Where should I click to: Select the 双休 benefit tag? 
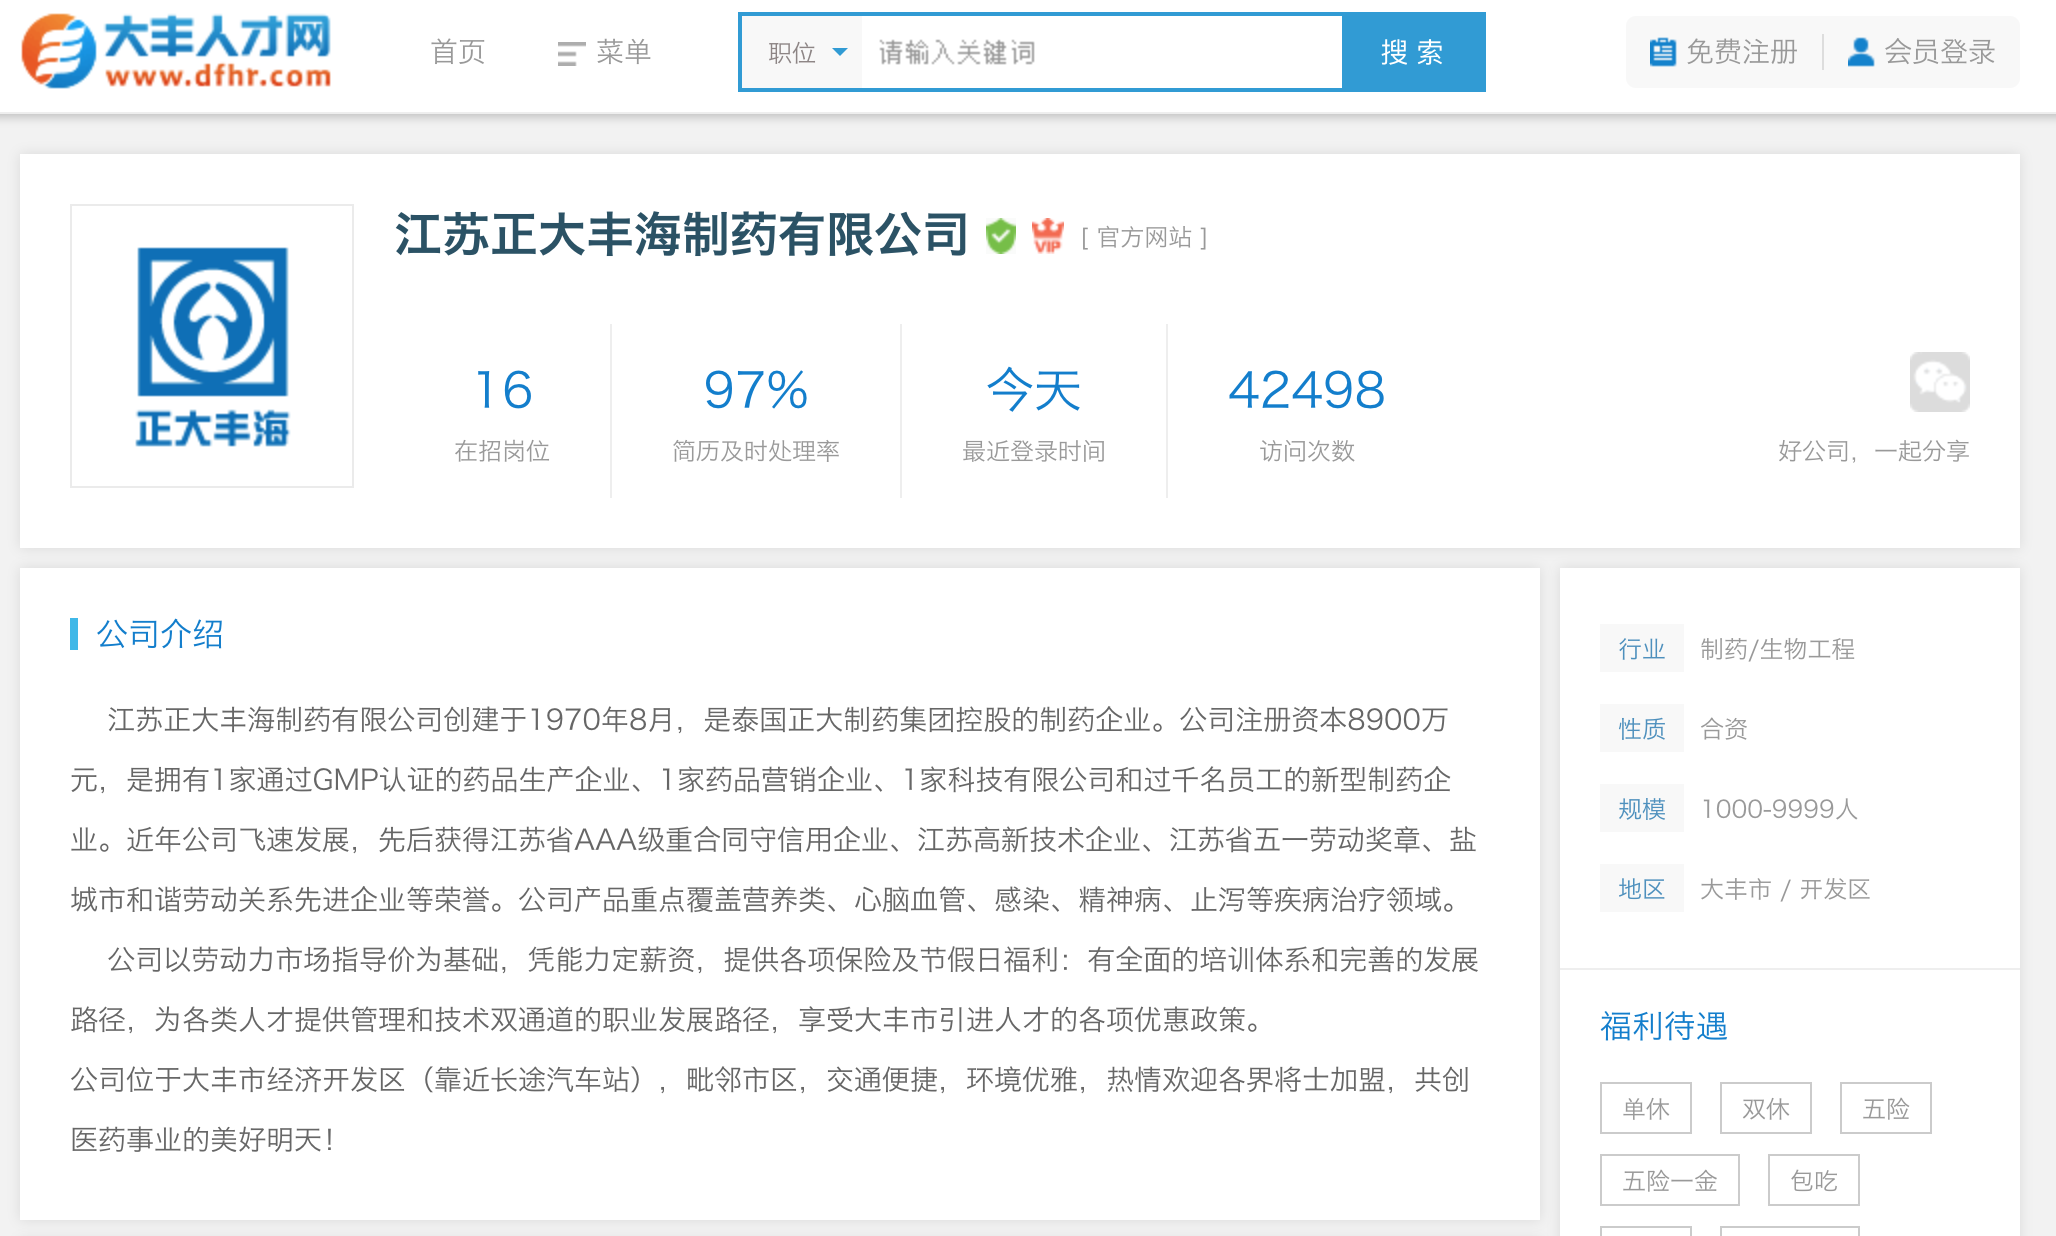click(x=1766, y=1108)
